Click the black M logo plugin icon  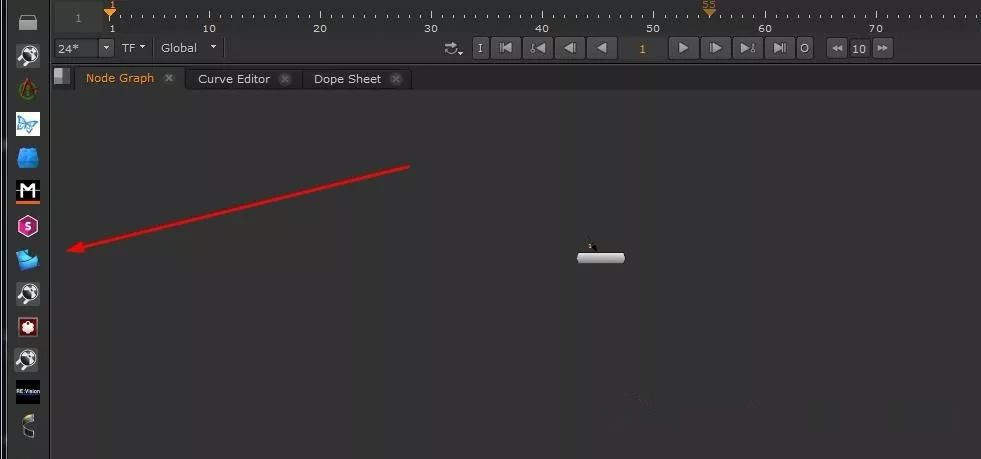coord(28,191)
